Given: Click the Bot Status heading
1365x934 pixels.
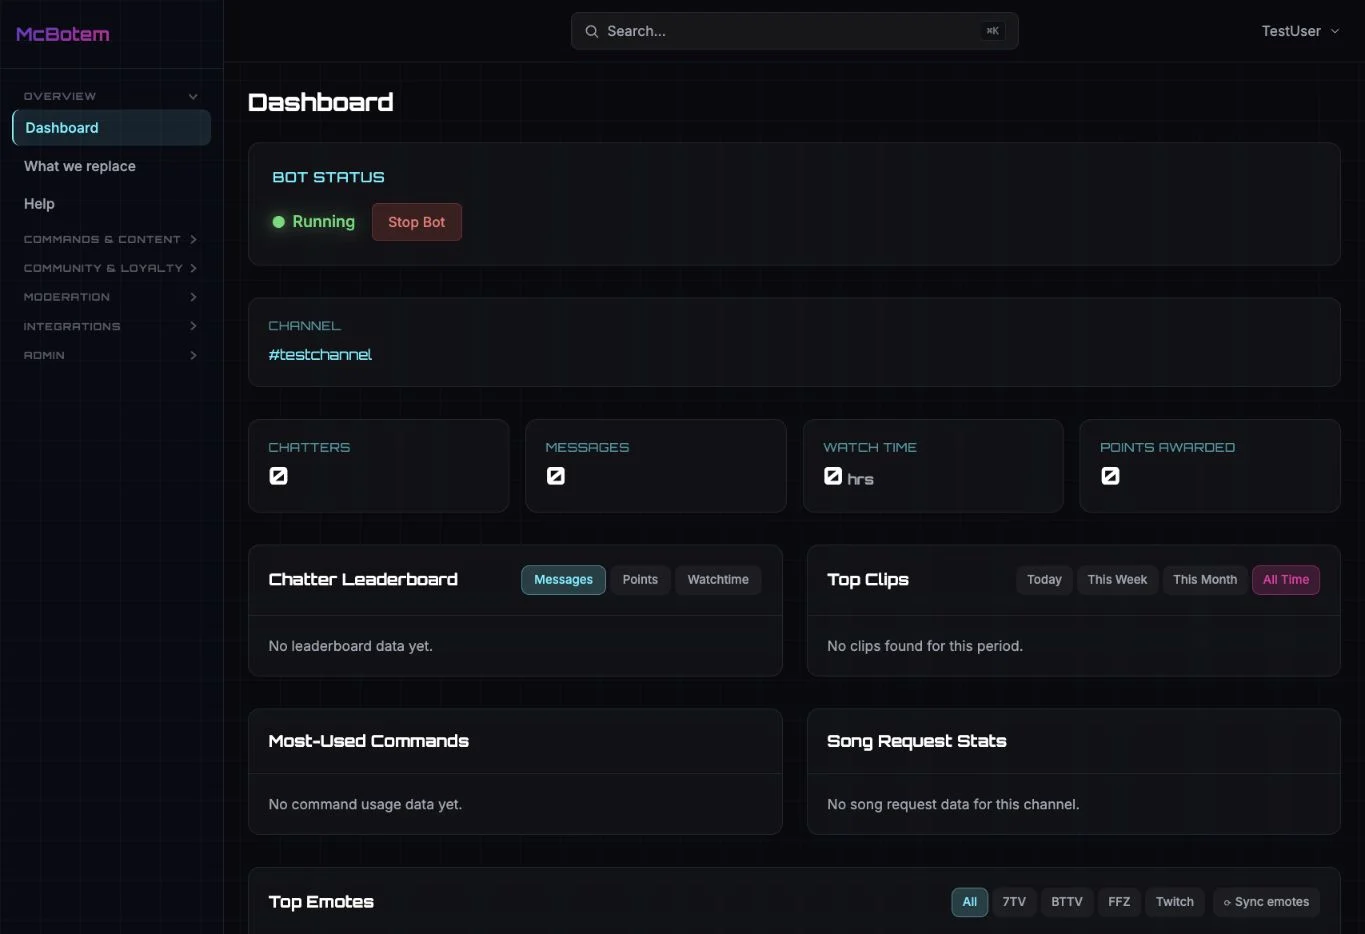Looking at the screenshot, I should [328, 177].
